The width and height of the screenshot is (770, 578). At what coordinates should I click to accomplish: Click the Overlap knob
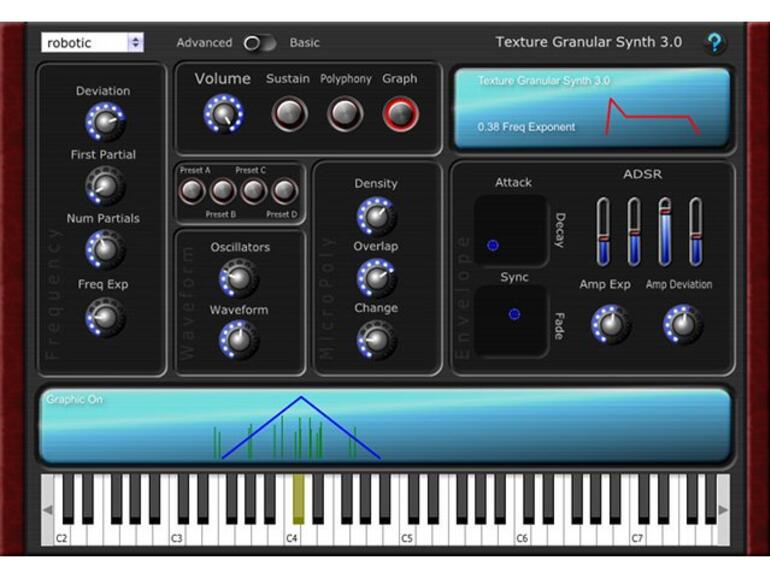[x=377, y=278]
